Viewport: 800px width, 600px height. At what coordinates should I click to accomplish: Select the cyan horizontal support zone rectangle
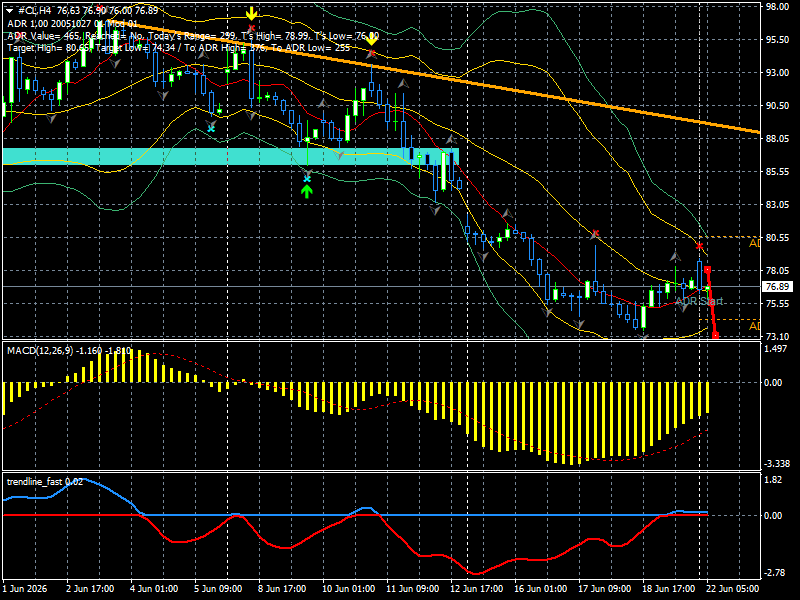(x=231, y=156)
